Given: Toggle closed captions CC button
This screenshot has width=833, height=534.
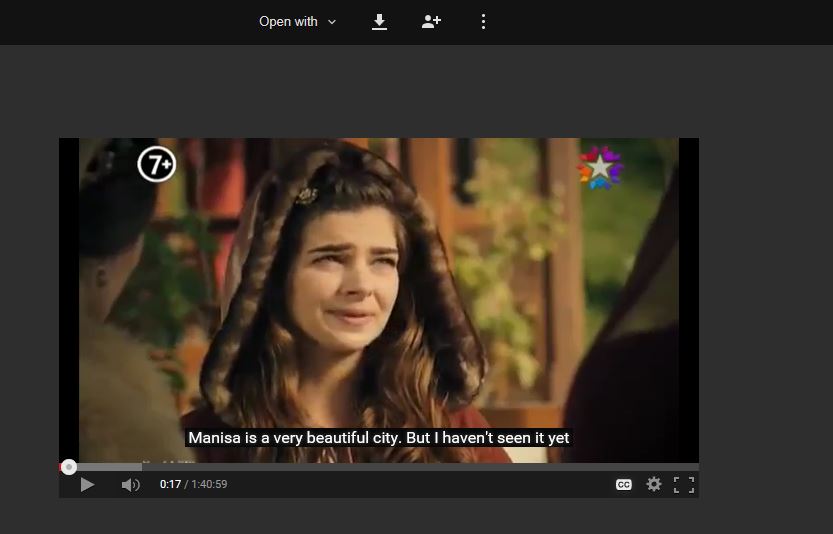Looking at the screenshot, I should coord(624,485).
